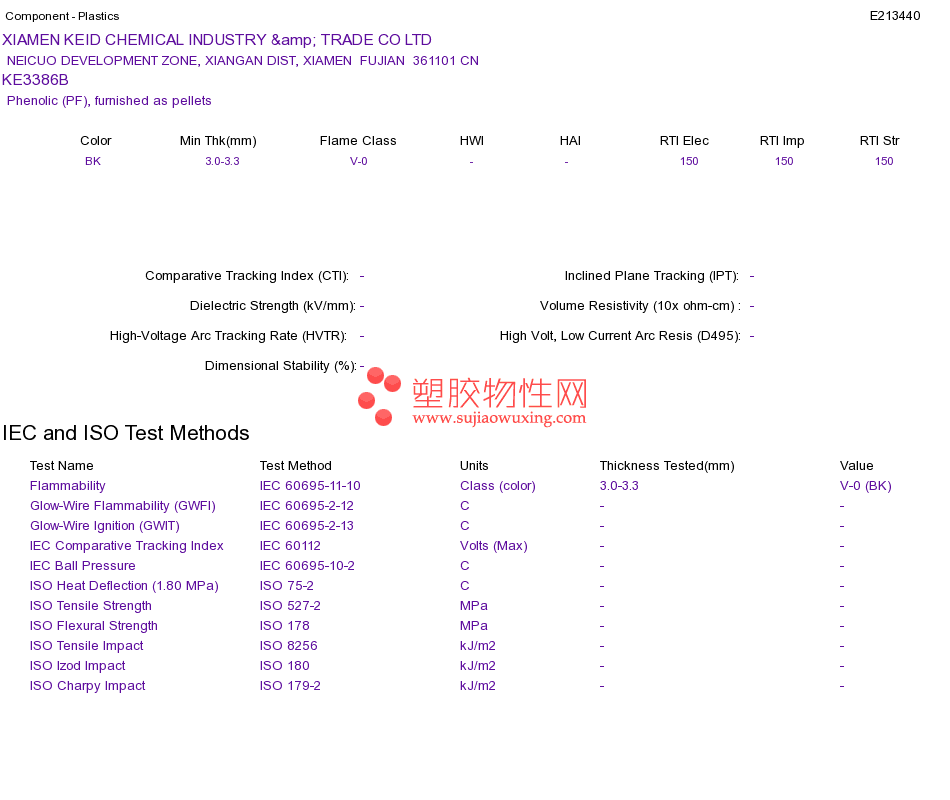Click the KE3386B material designation
Screen dimensions: 950x800
tap(35, 80)
